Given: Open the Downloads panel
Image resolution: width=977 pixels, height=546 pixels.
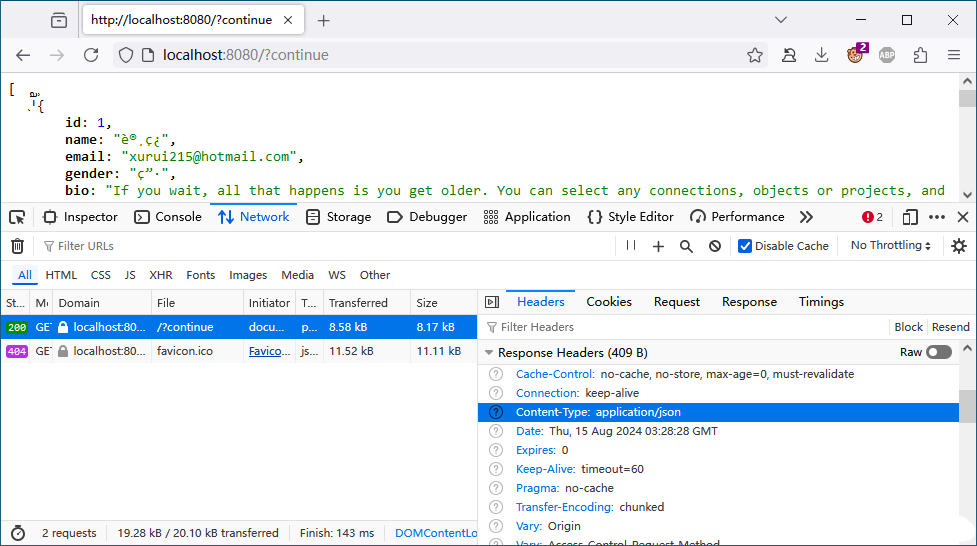Looking at the screenshot, I should coord(822,55).
